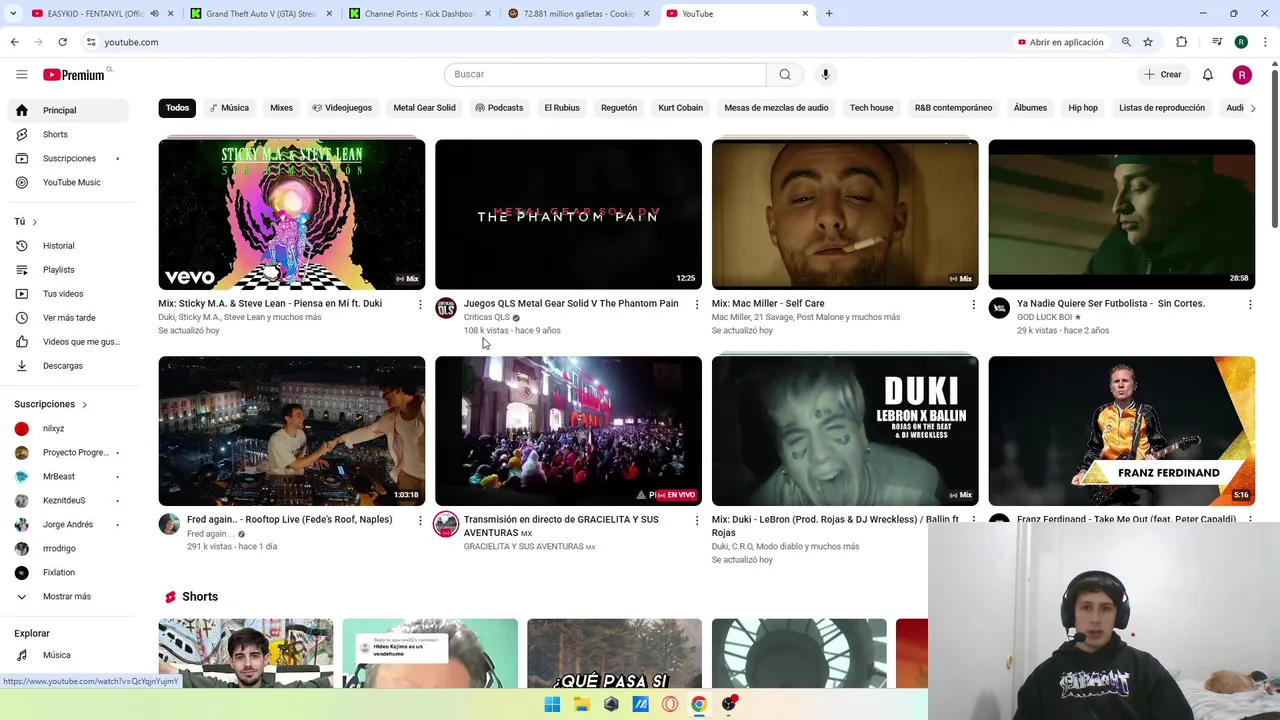
Task: Select the Kurt Cobain filter chip
Action: click(680, 108)
